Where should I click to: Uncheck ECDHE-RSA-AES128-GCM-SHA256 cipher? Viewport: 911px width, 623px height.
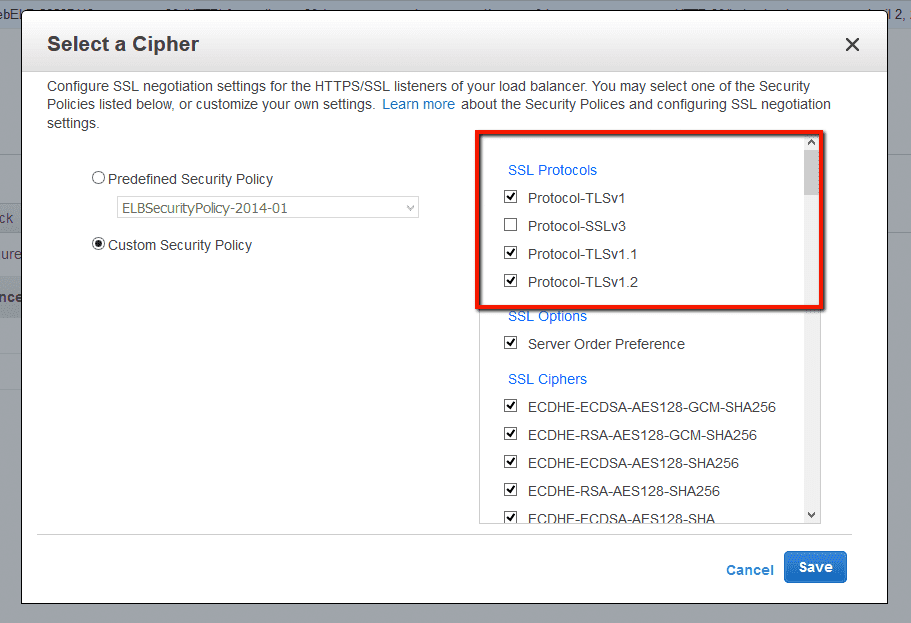510,434
